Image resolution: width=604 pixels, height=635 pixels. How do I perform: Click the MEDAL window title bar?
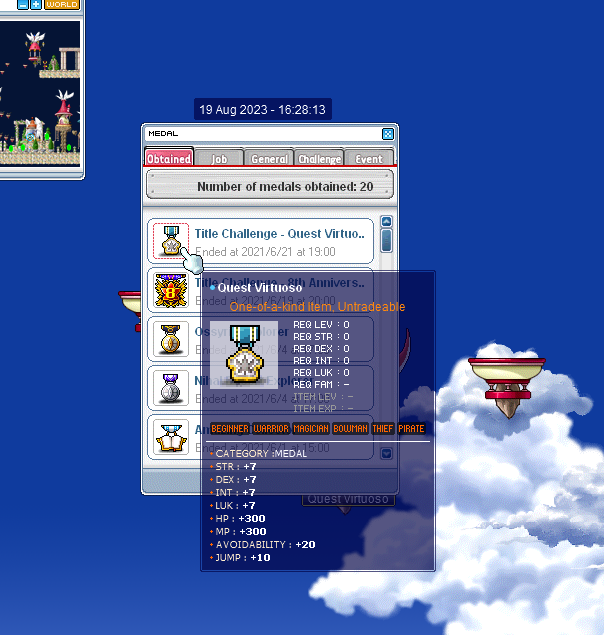260,133
